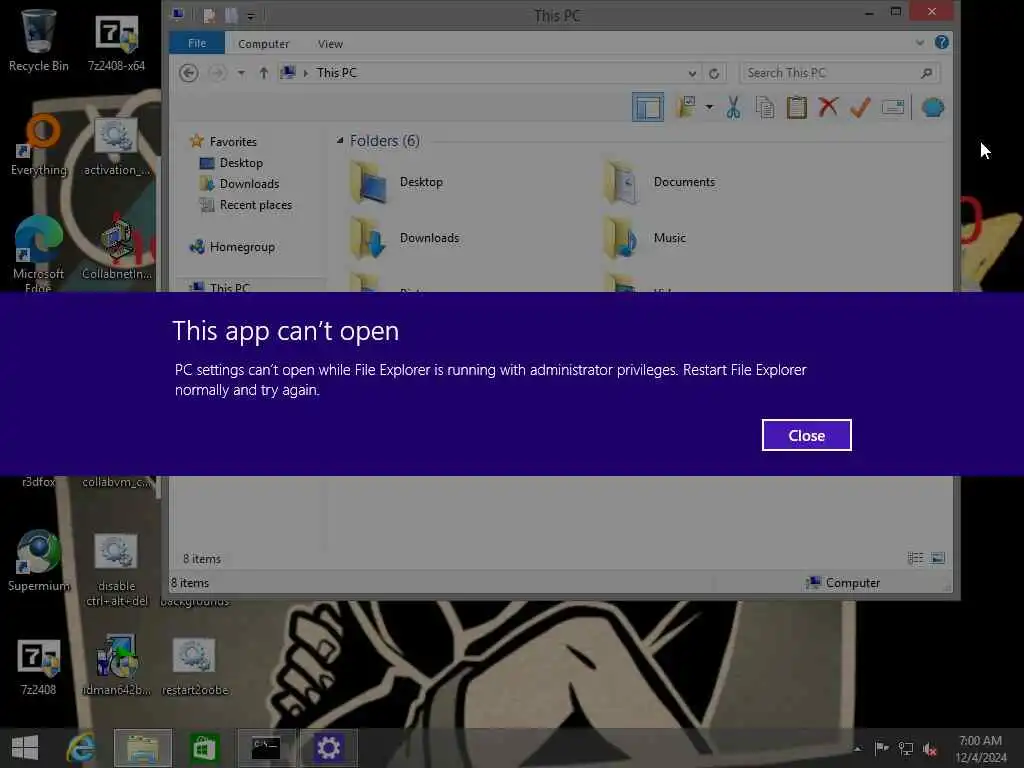Viewport: 1024px width, 768px height.
Task: Expand the address bar history dropdown
Action: tap(692, 73)
